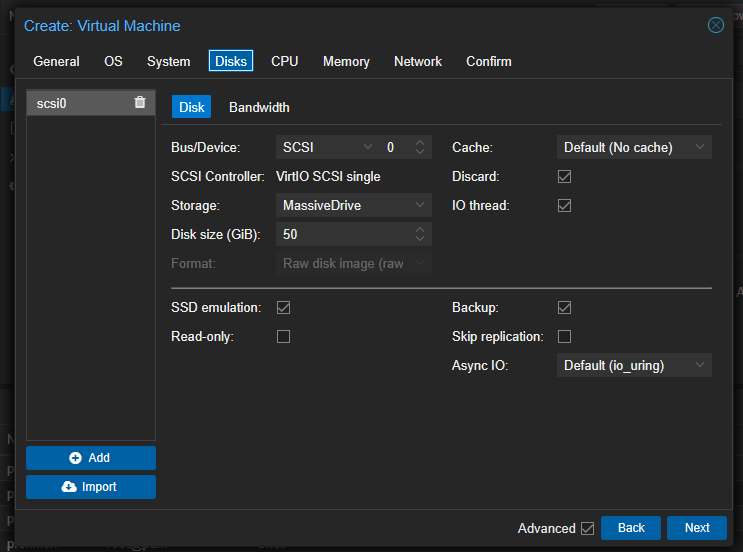Select the Disk sub-tab
Screen dimensions: 743x552
(x=191, y=107)
